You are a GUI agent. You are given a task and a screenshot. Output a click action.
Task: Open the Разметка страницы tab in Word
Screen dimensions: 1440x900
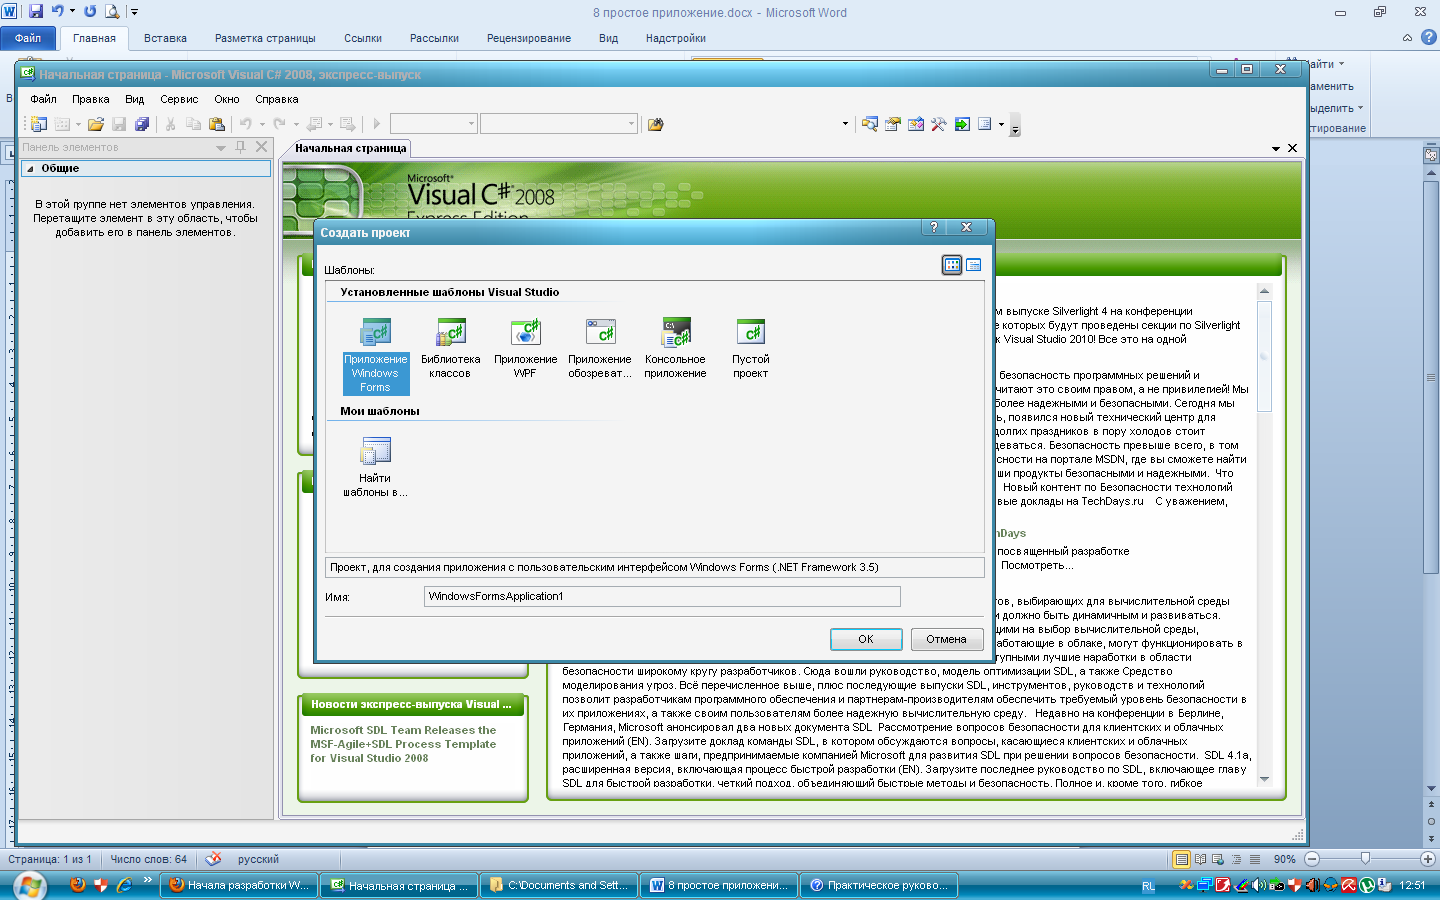click(265, 38)
